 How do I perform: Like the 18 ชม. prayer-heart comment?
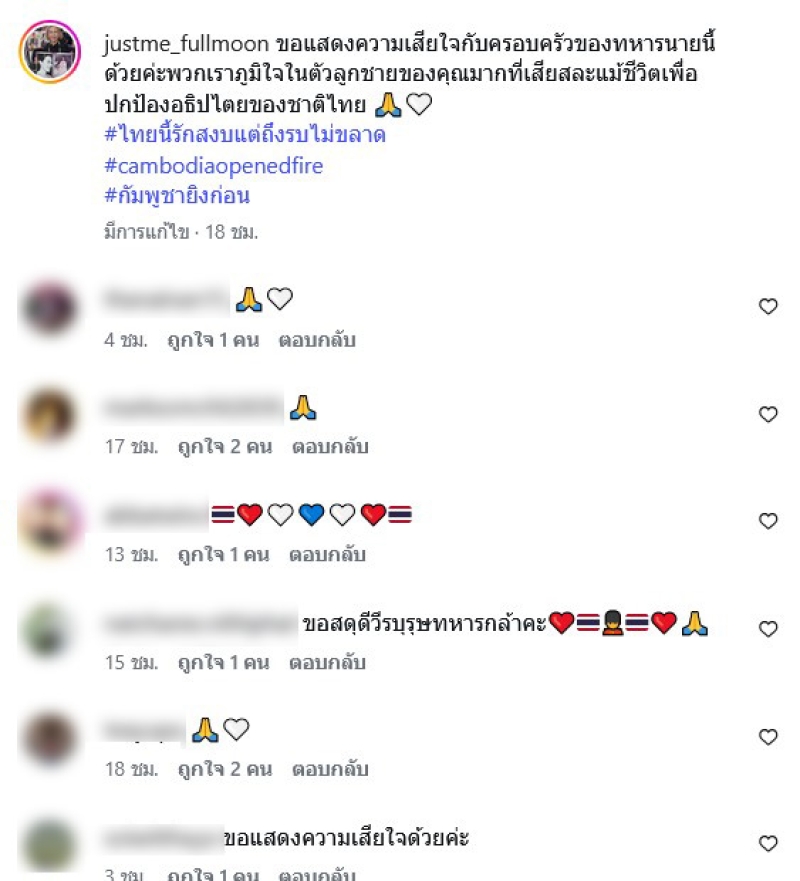[768, 737]
